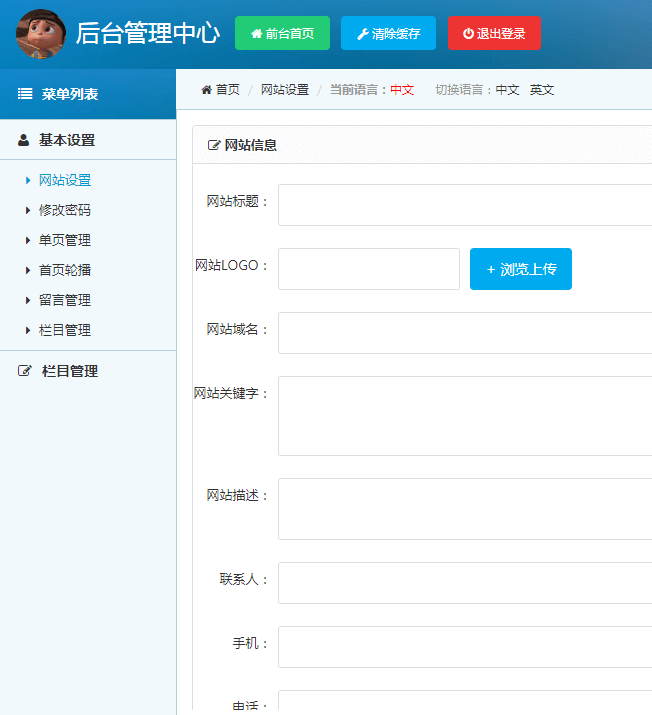The width and height of the screenshot is (652, 715).
Task: Expand the 基本设置 menu section
Action: (67, 141)
